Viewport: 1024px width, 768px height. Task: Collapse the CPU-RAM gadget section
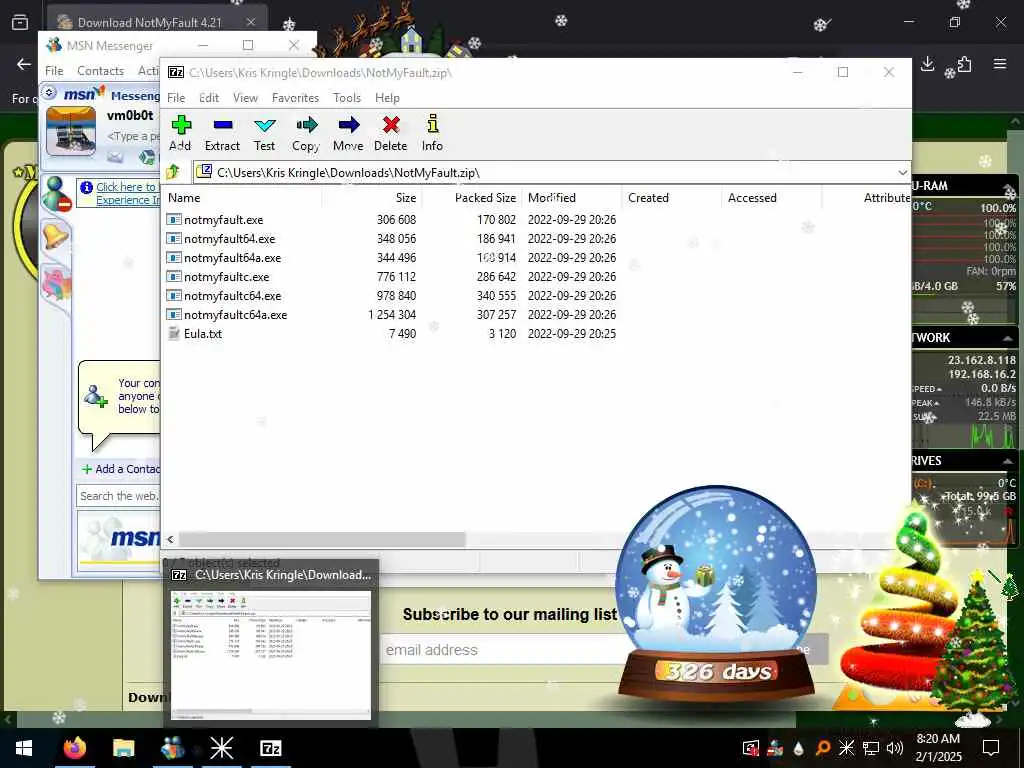[1009, 187]
